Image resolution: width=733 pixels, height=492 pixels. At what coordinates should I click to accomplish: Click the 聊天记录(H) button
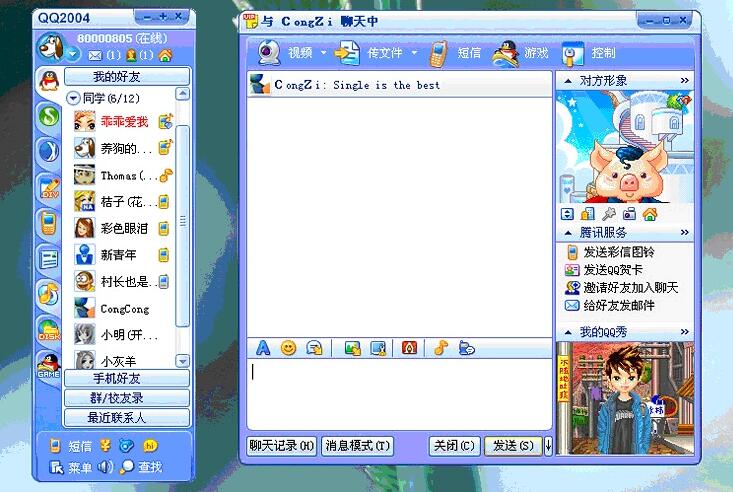click(281, 446)
